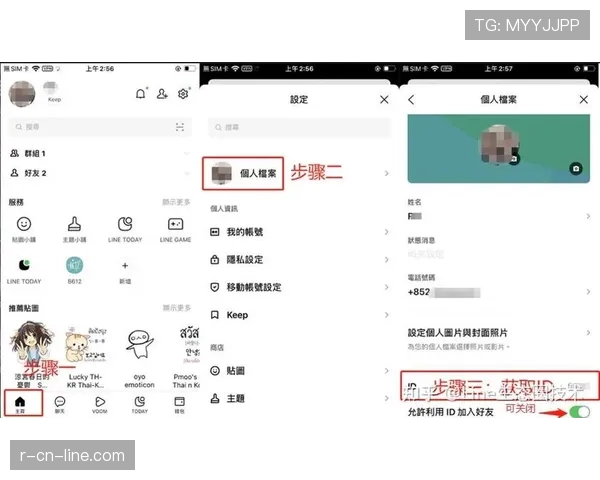The image size is (600, 480).
Task: Open 移動帳號設定 entry
Action: pyautogui.click(x=300, y=287)
